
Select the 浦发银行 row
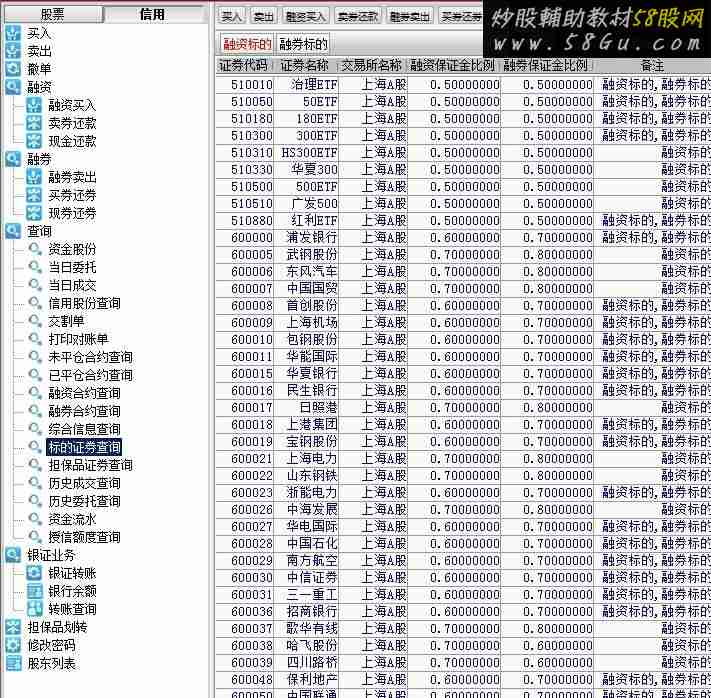click(x=463, y=238)
